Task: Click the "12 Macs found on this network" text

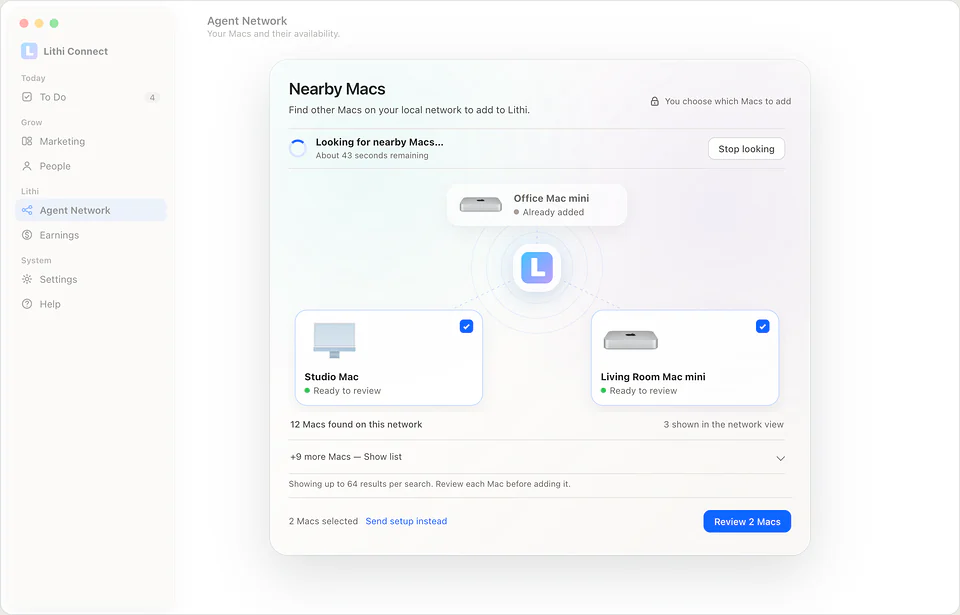Action: pos(356,424)
